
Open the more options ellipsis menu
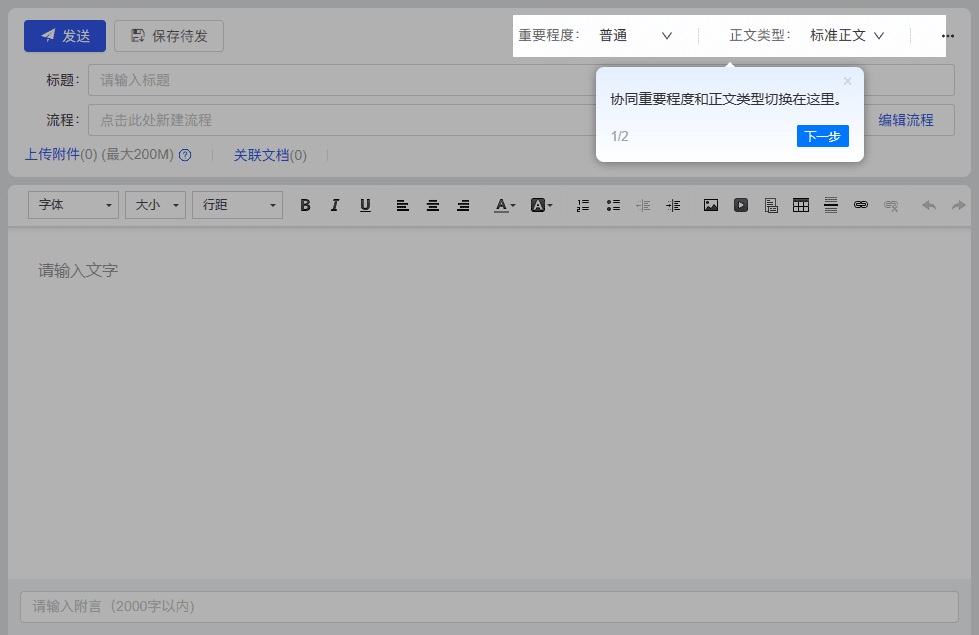[x=947, y=36]
